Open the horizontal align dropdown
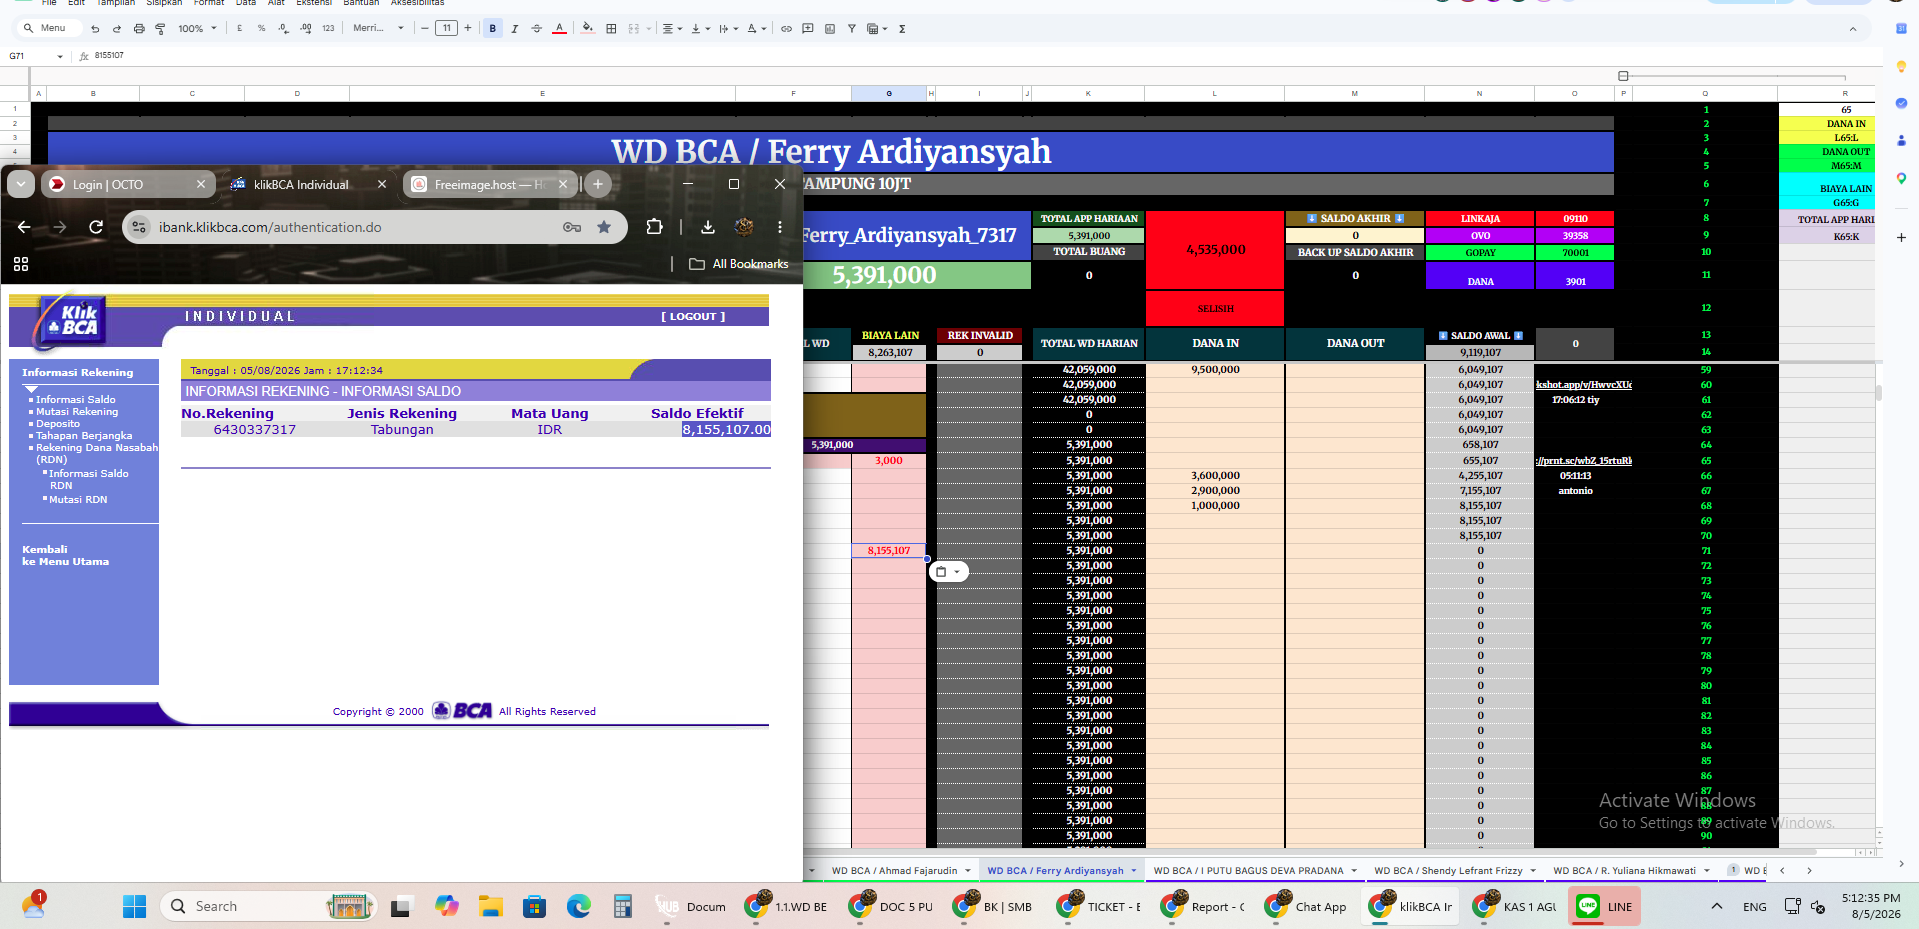Screen dimensions: 1919x929 click(x=672, y=29)
